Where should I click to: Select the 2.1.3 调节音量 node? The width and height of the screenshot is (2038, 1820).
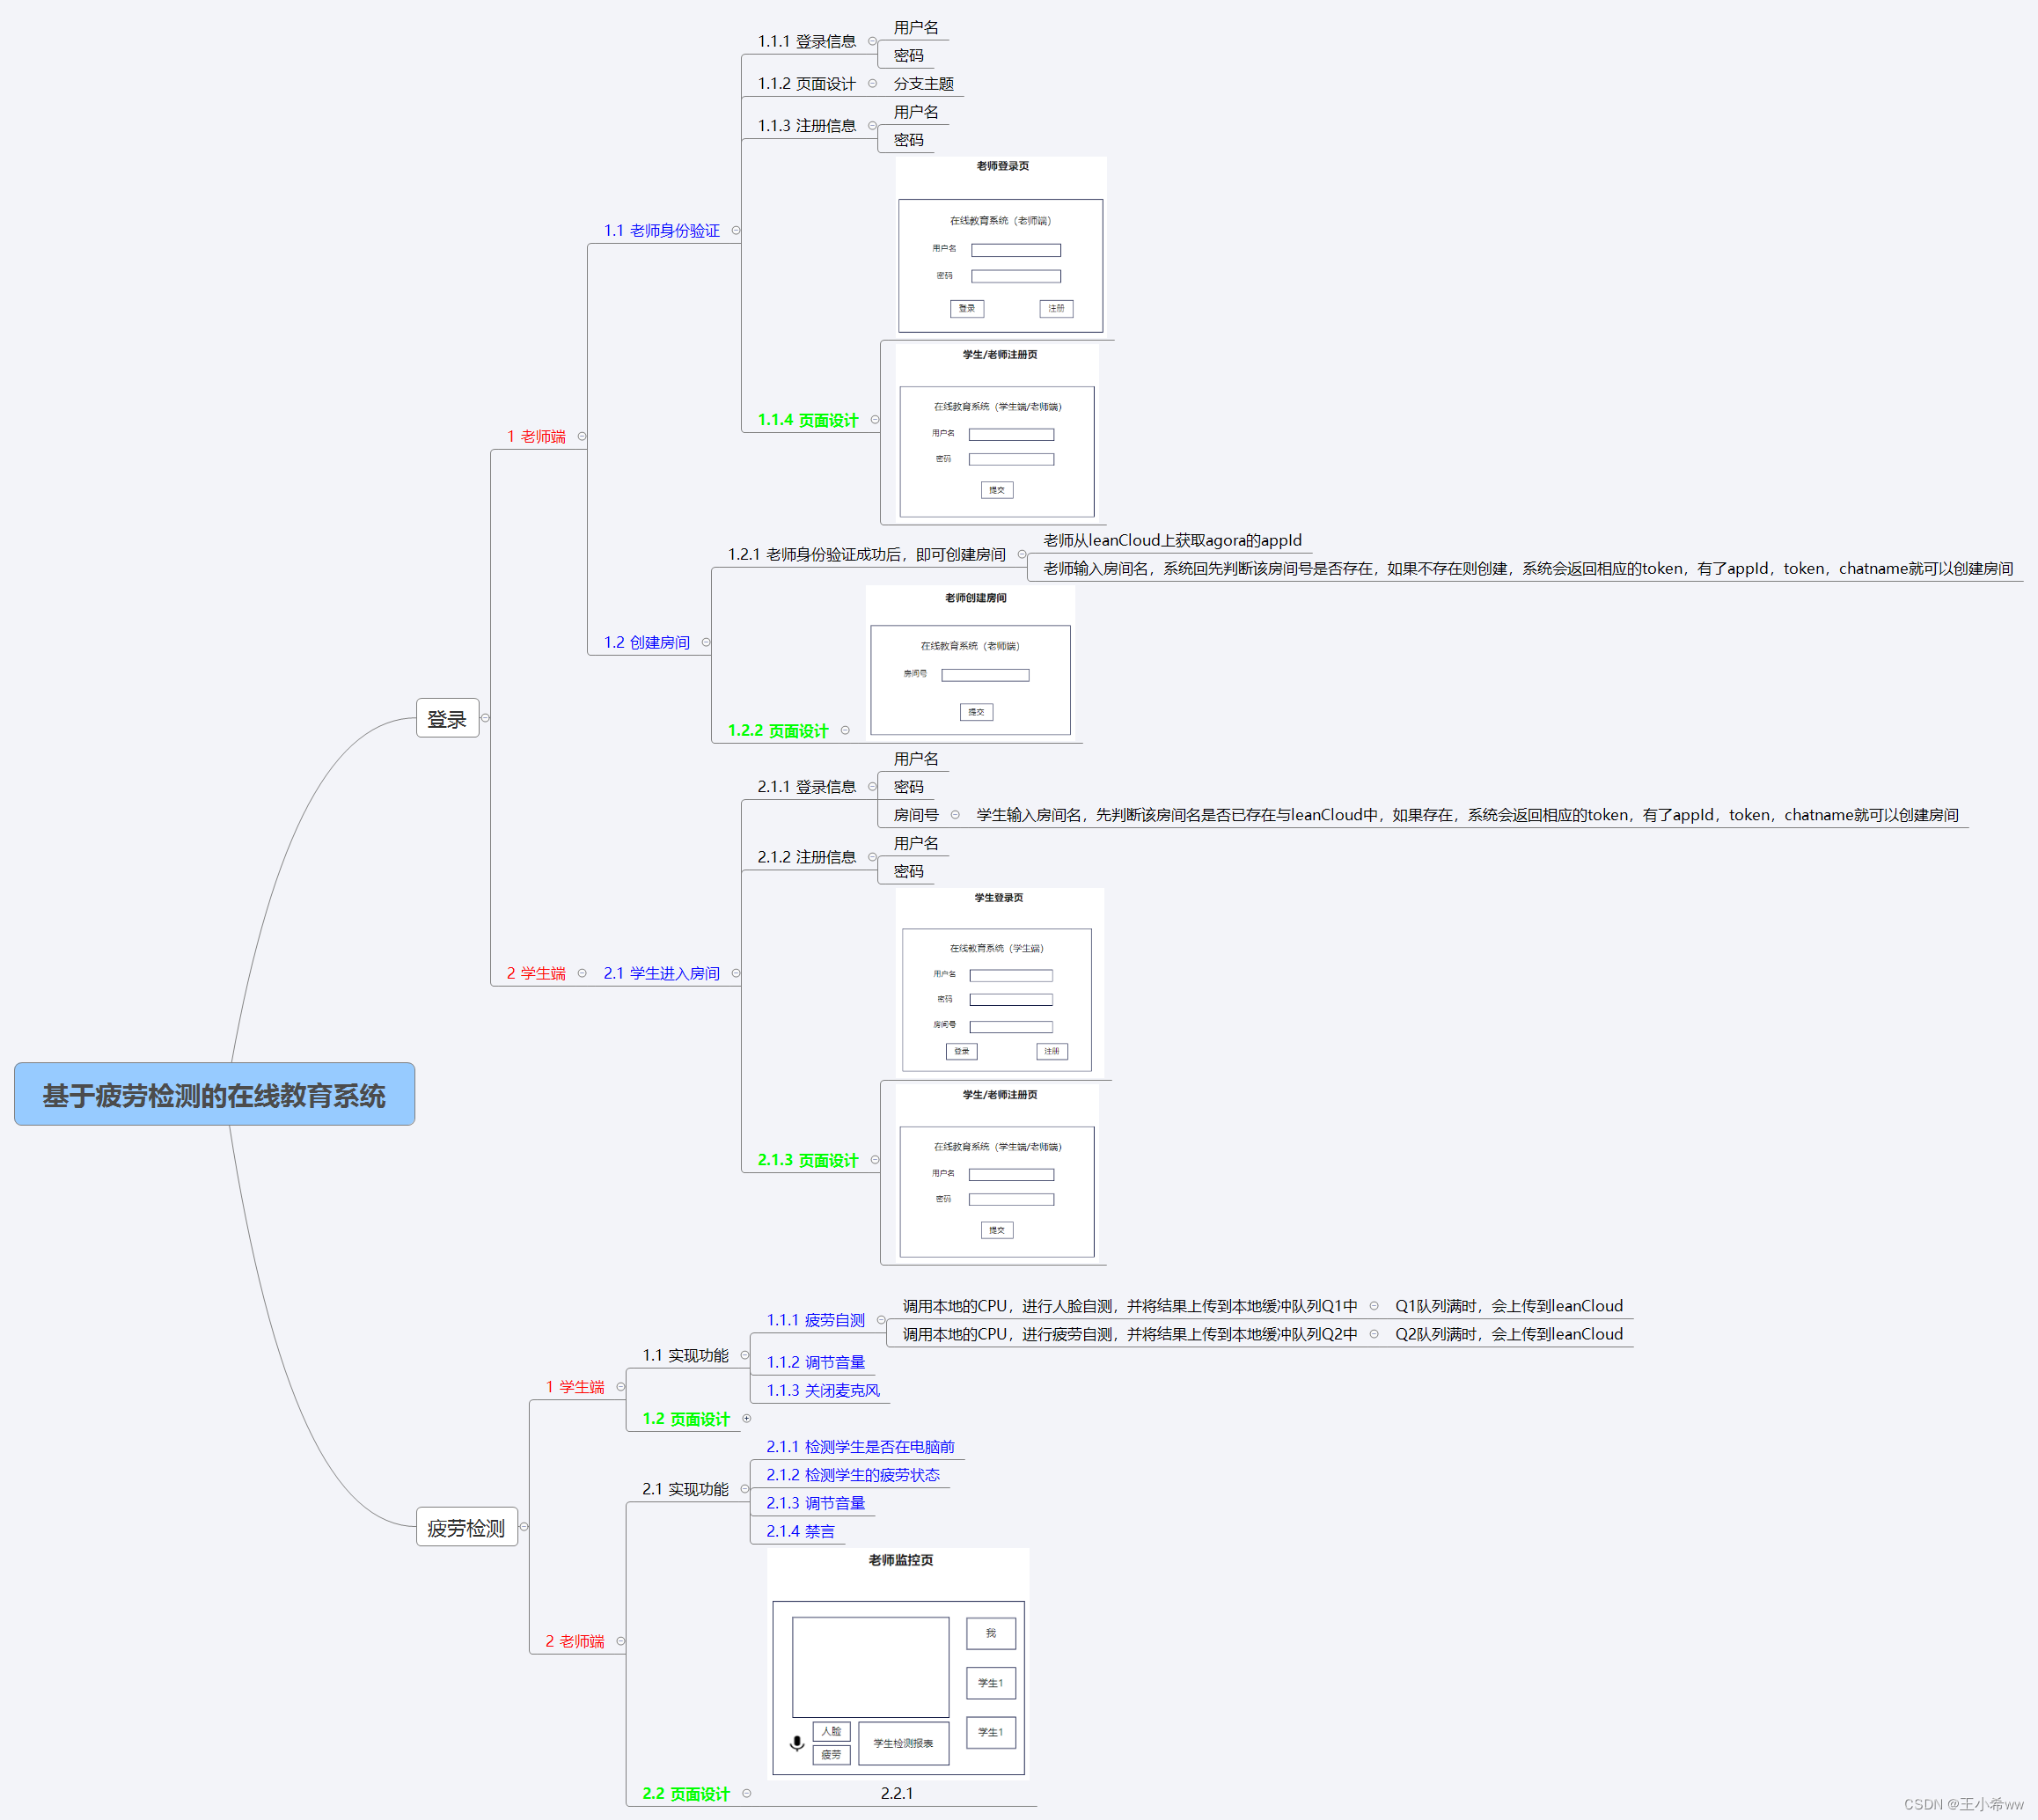[x=816, y=1503]
